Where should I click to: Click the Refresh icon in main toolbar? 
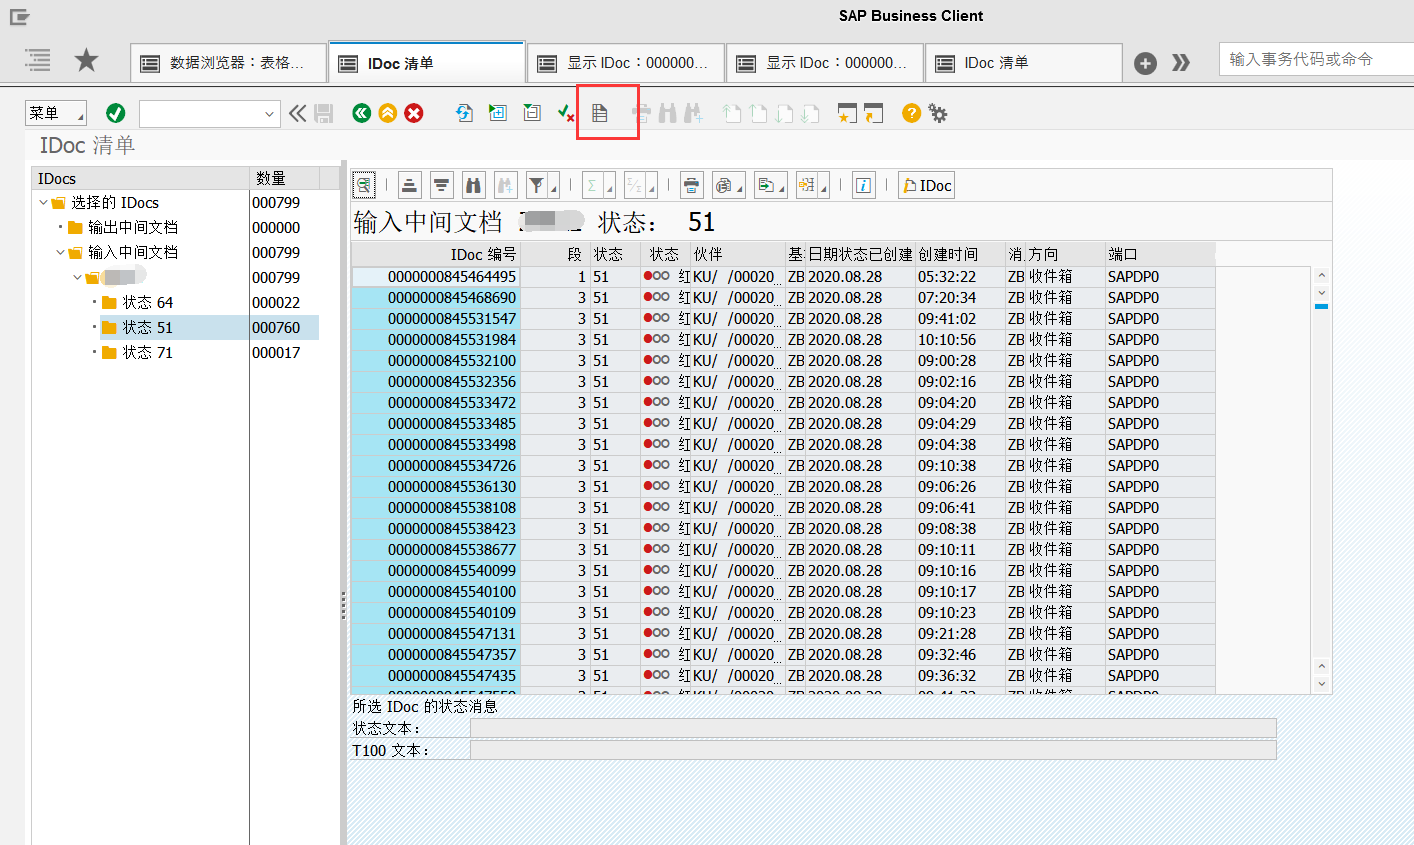tap(464, 113)
